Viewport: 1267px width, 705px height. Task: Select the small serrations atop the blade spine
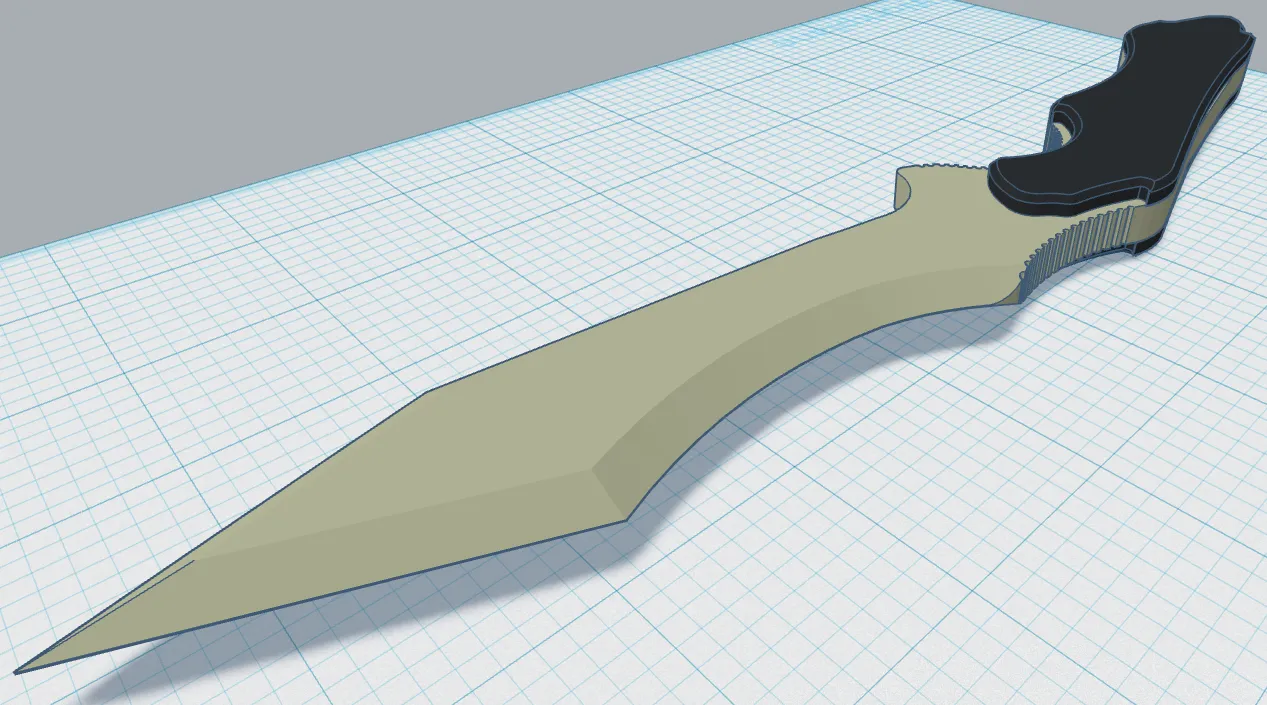[x=947, y=168]
